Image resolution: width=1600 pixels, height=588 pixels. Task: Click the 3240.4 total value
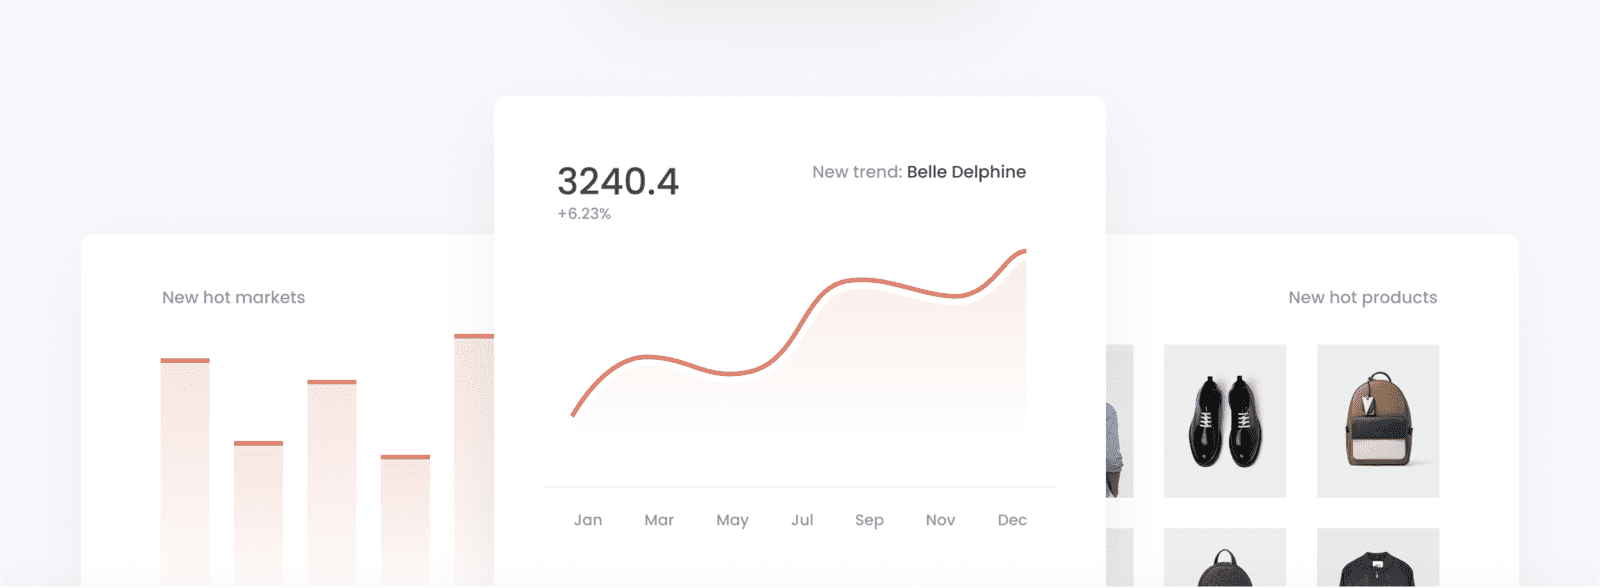(618, 182)
